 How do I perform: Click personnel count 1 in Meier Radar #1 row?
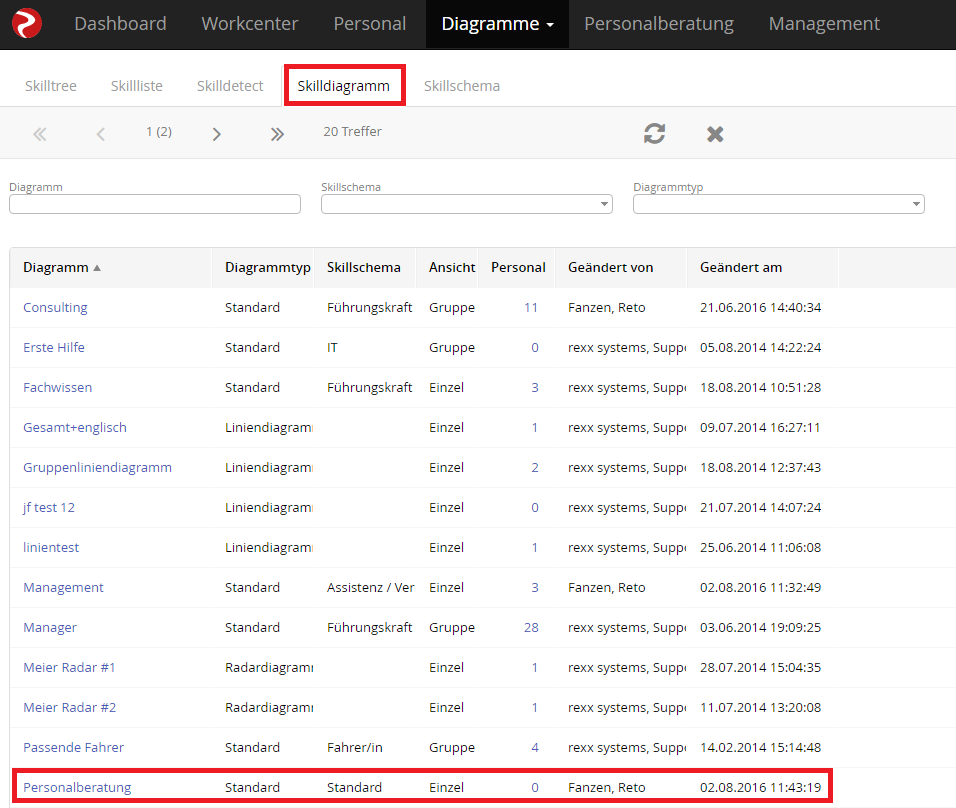pyautogui.click(x=535, y=668)
